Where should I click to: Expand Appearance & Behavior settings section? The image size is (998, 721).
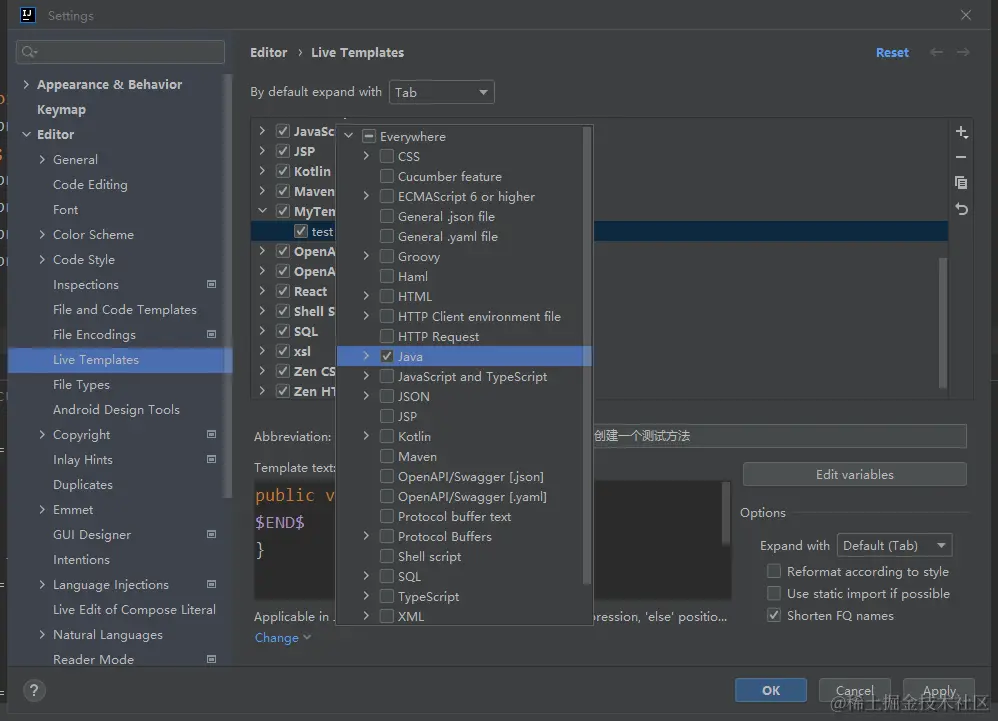tap(26, 84)
